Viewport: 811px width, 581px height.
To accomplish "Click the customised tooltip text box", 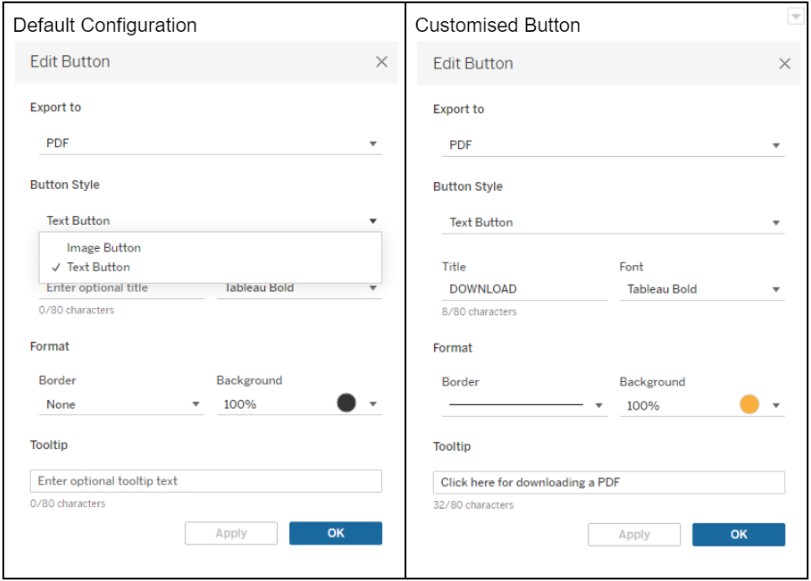I will click(x=610, y=482).
